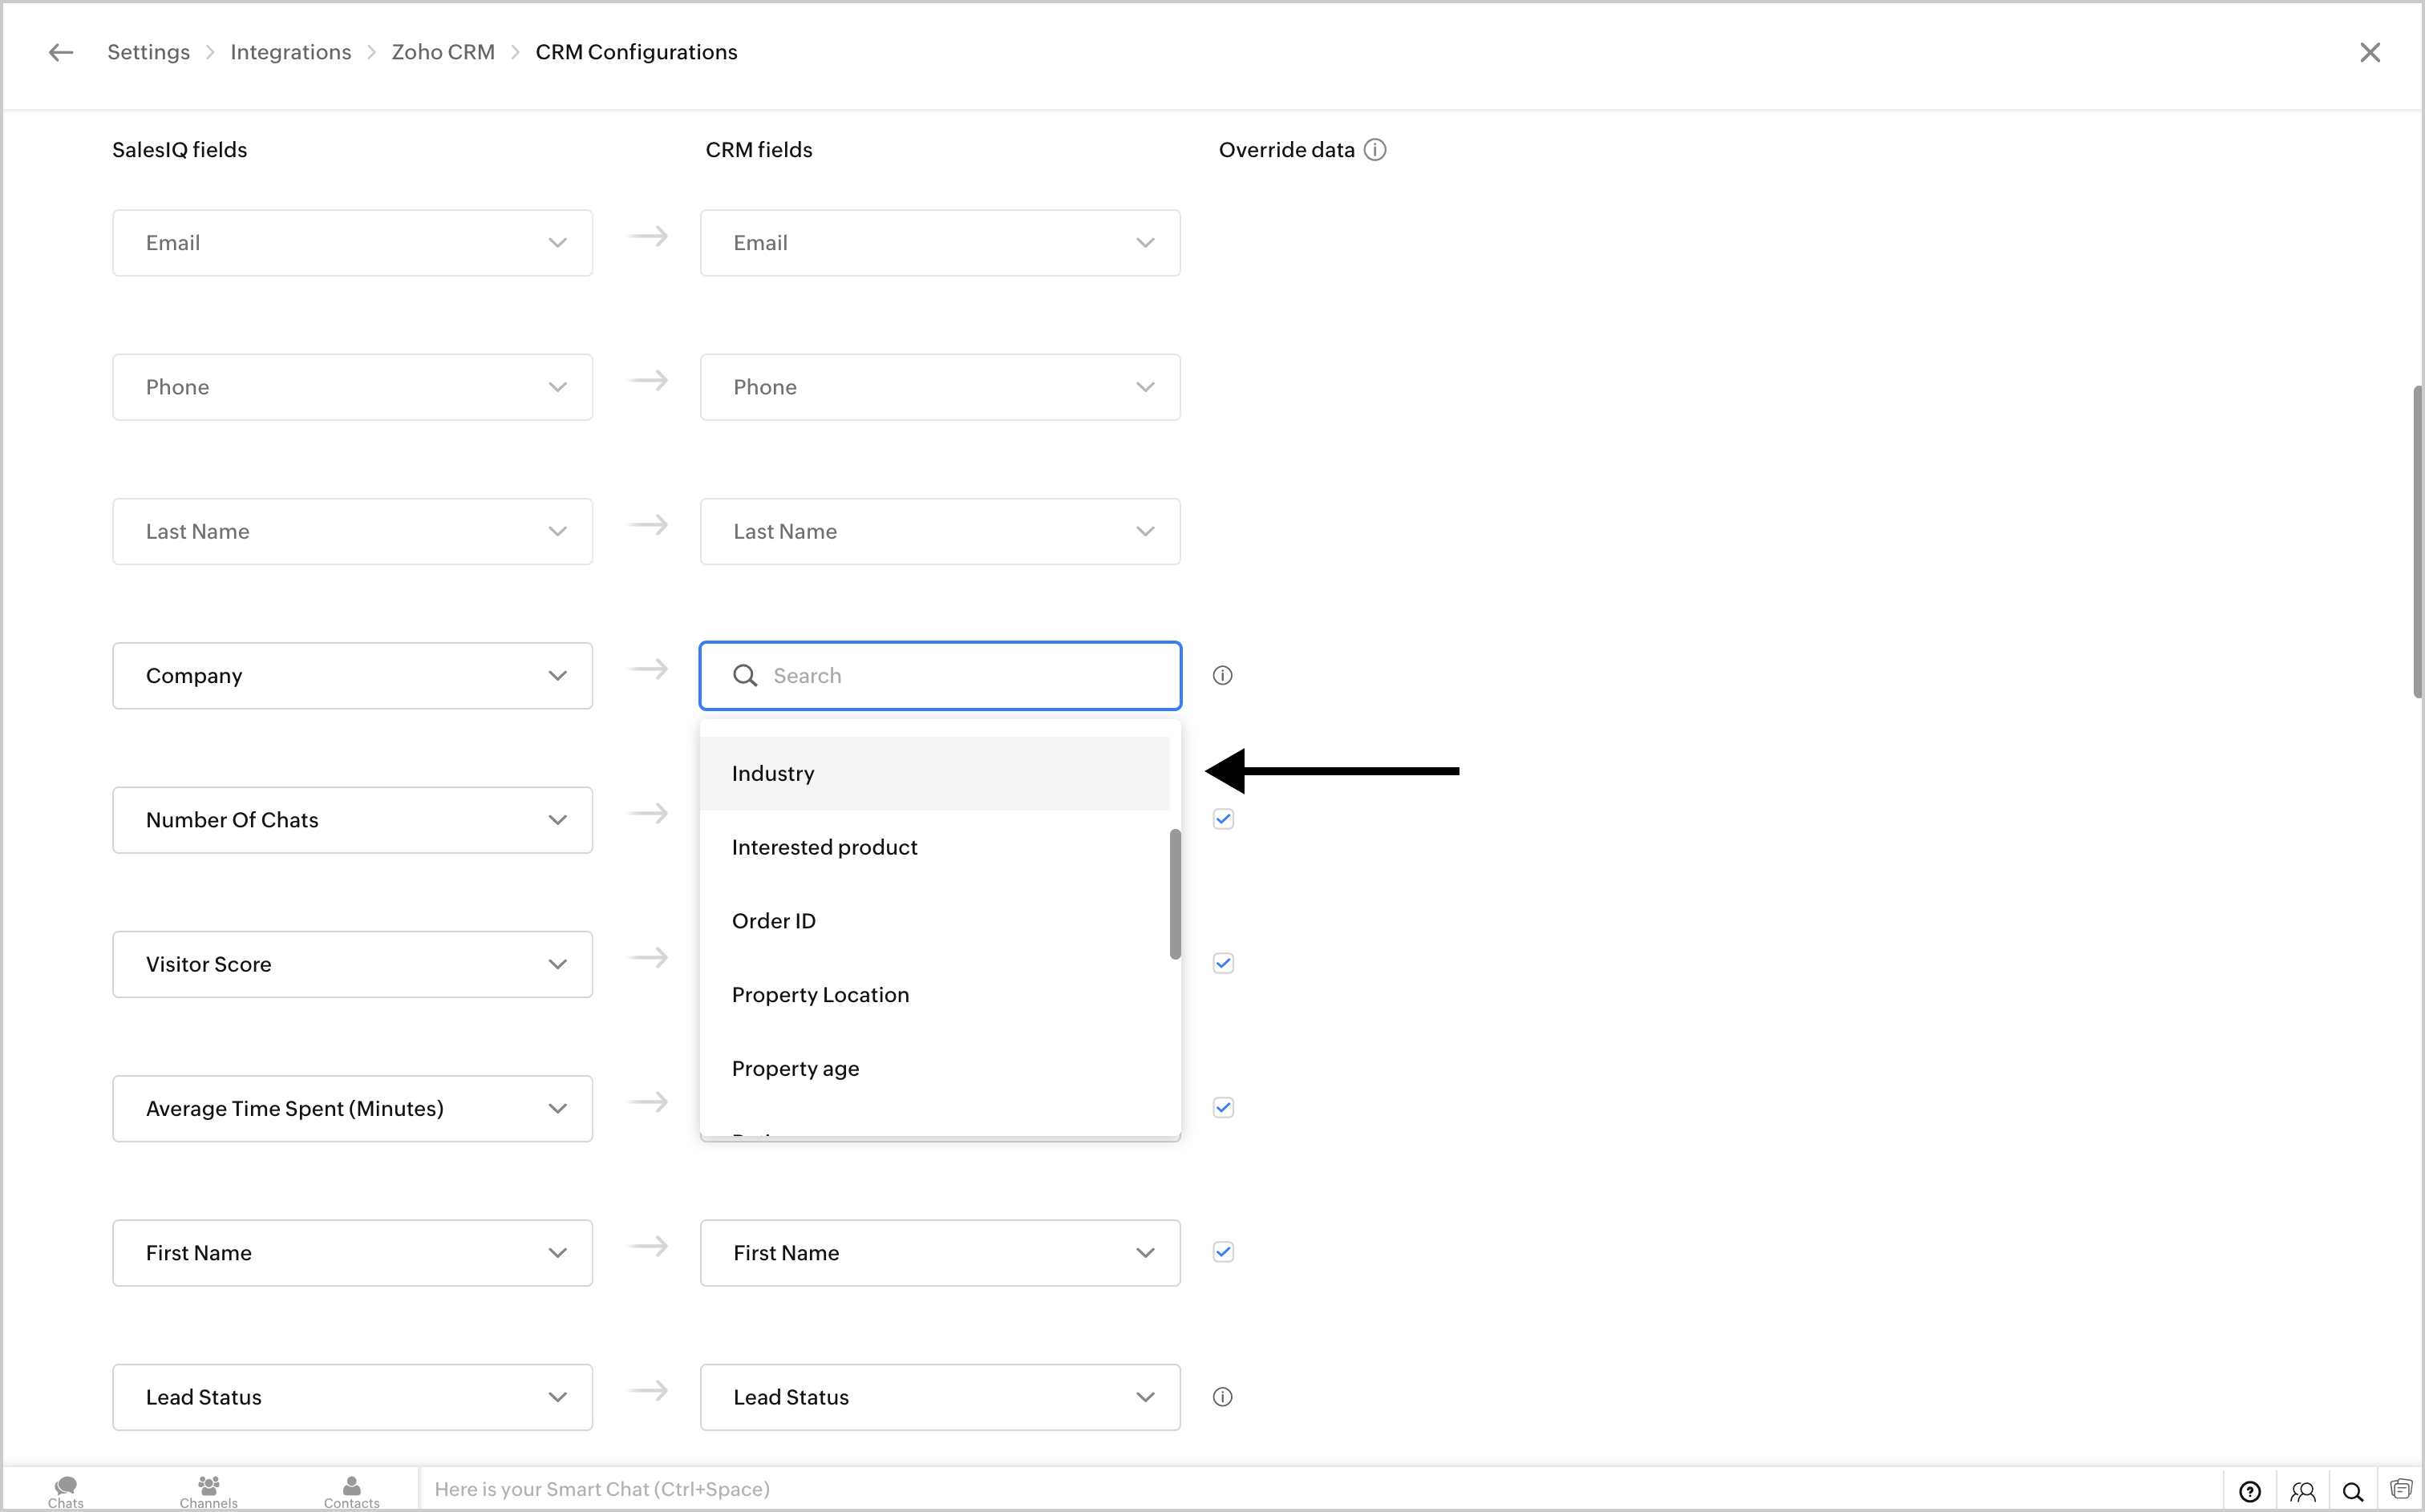Open the Lead Status CRM field dropdown
Image resolution: width=2425 pixels, height=1512 pixels.
(x=939, y=1397)
